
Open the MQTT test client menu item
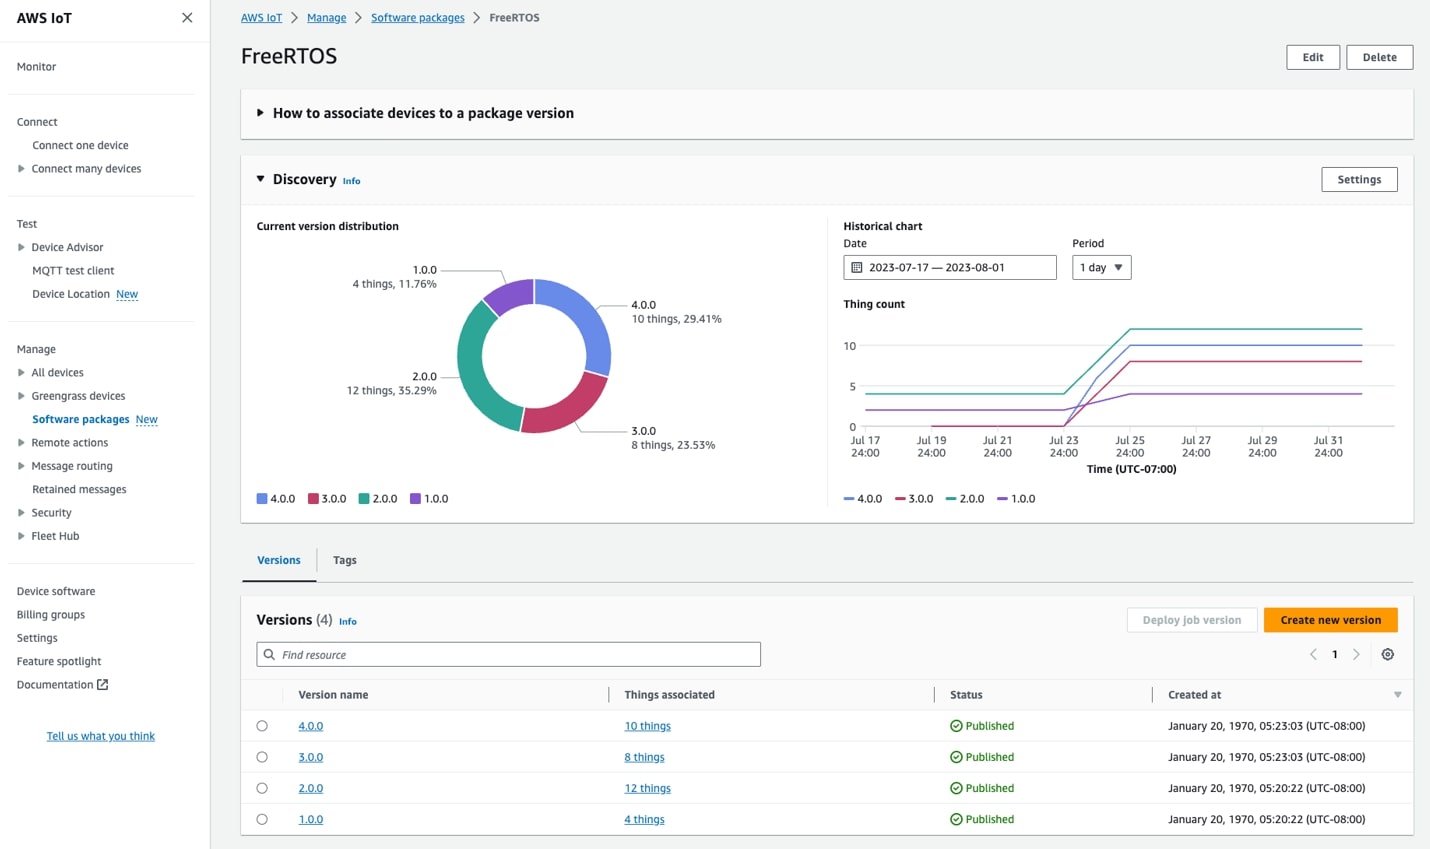tap(73, 270)
